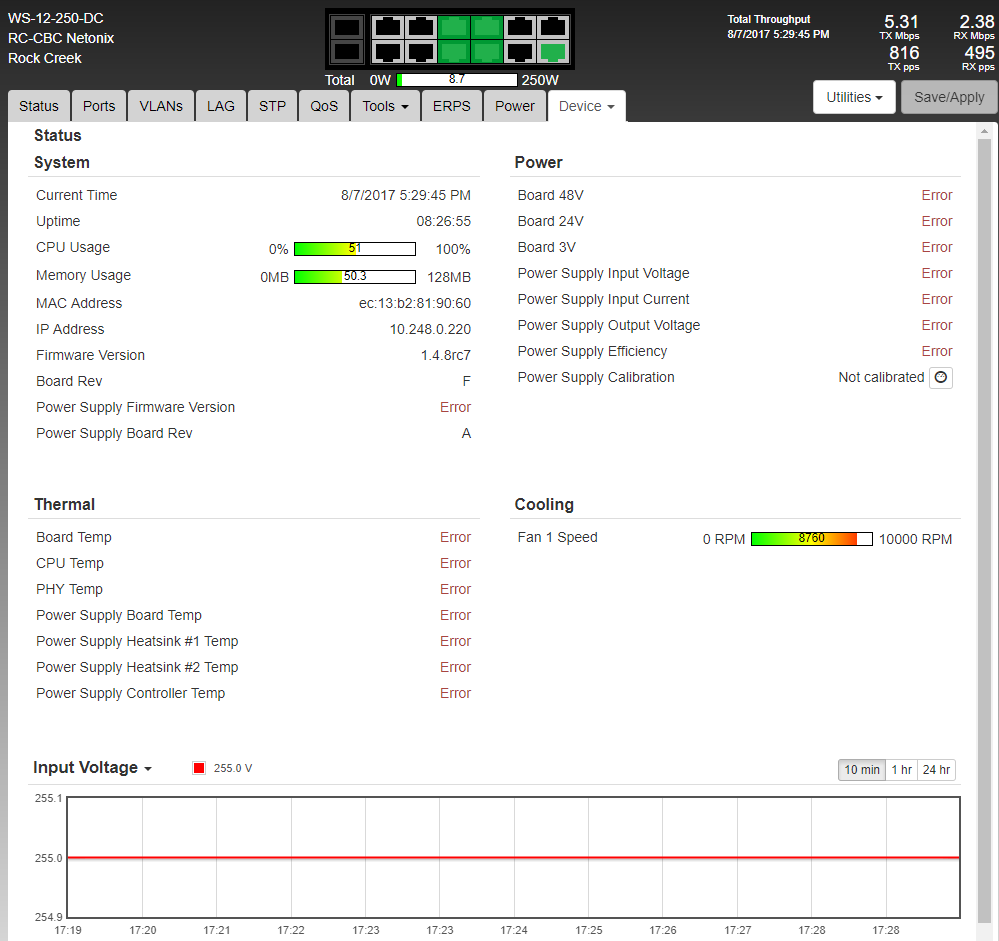Click the top-right black Ethernet port icon
The height and width of the screenshot is (941, 999).
(551, 28)
